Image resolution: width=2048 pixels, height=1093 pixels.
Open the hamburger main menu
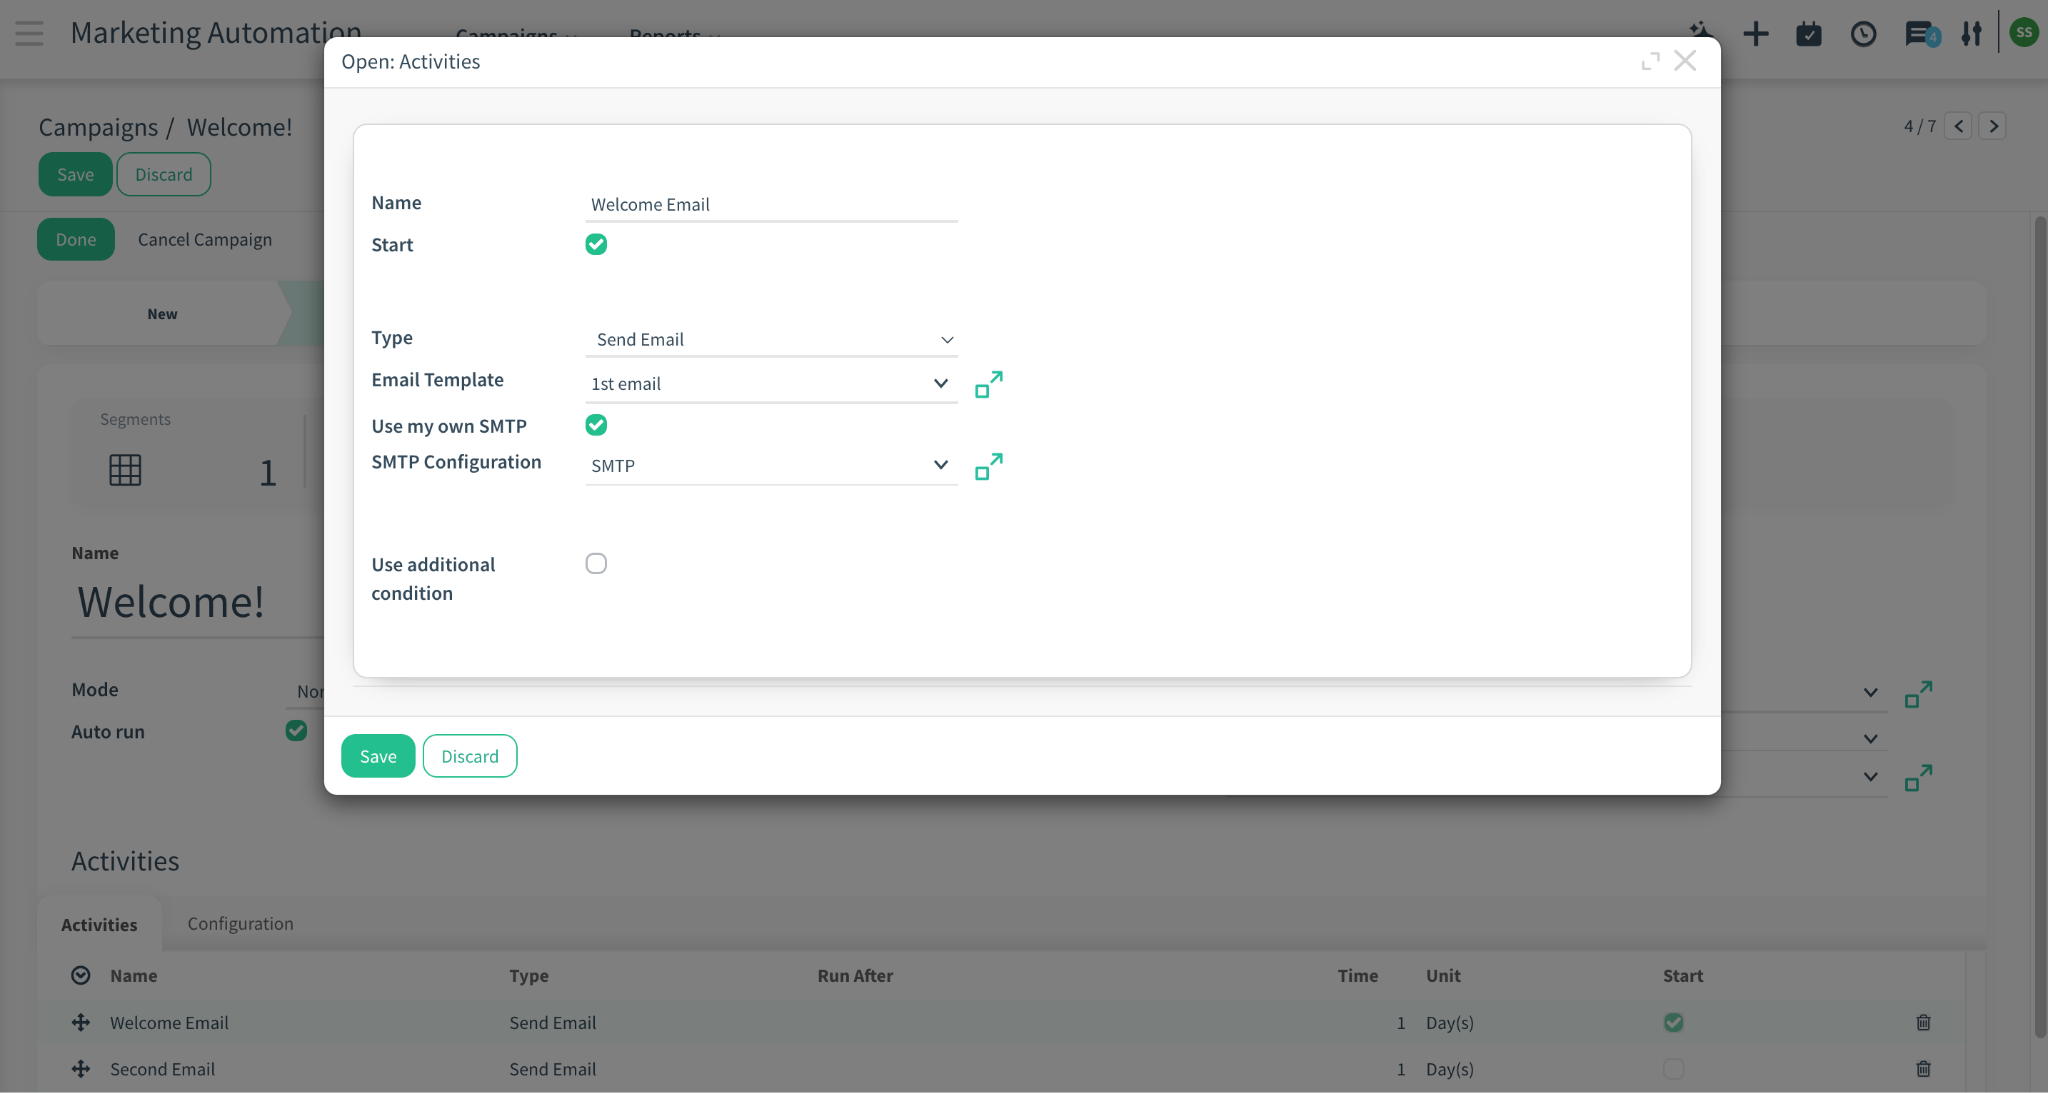point(29,33)
